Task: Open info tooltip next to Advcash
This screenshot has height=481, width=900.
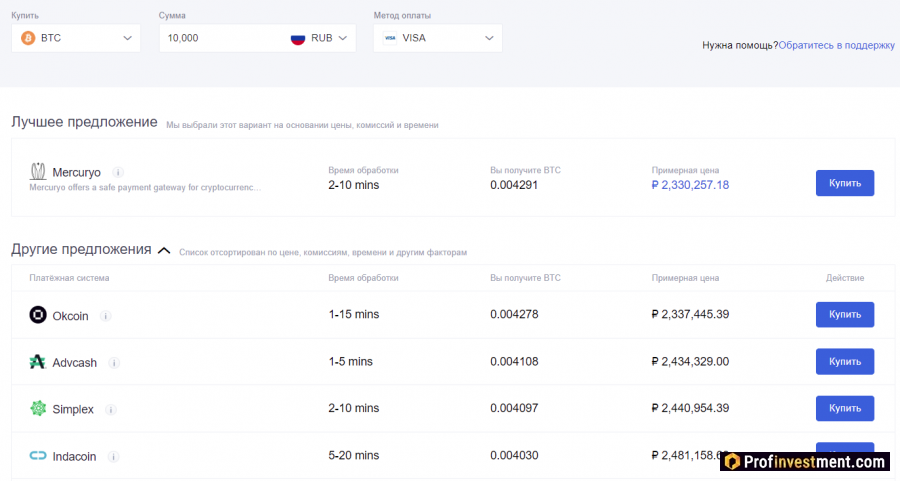Action: pyautogui.click(x=114, y=363)
